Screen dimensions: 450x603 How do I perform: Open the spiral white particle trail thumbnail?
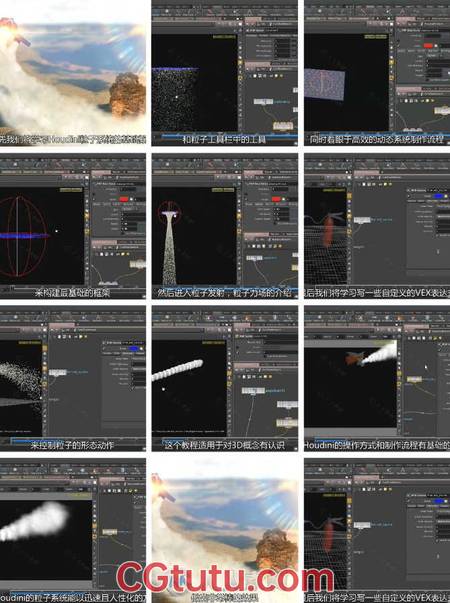click(225, 378)
